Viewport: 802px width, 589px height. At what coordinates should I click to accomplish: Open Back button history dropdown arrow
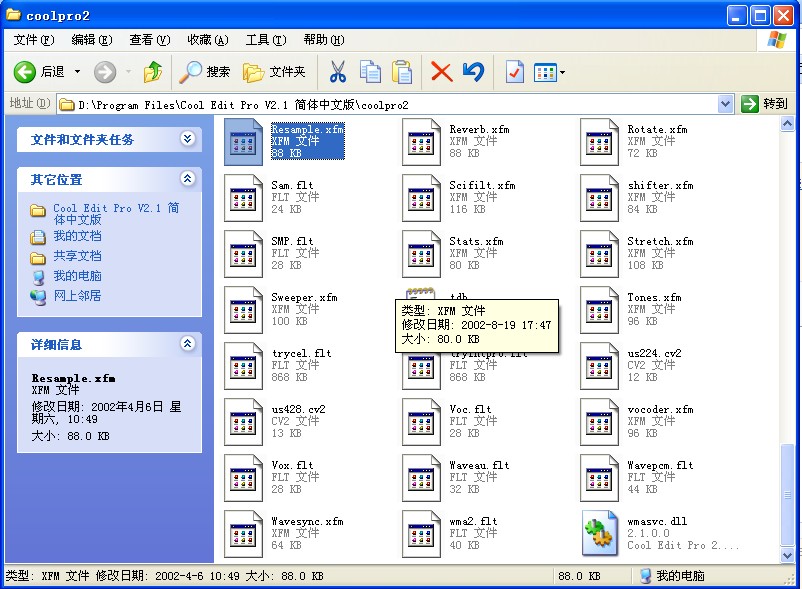pos(77,72)
